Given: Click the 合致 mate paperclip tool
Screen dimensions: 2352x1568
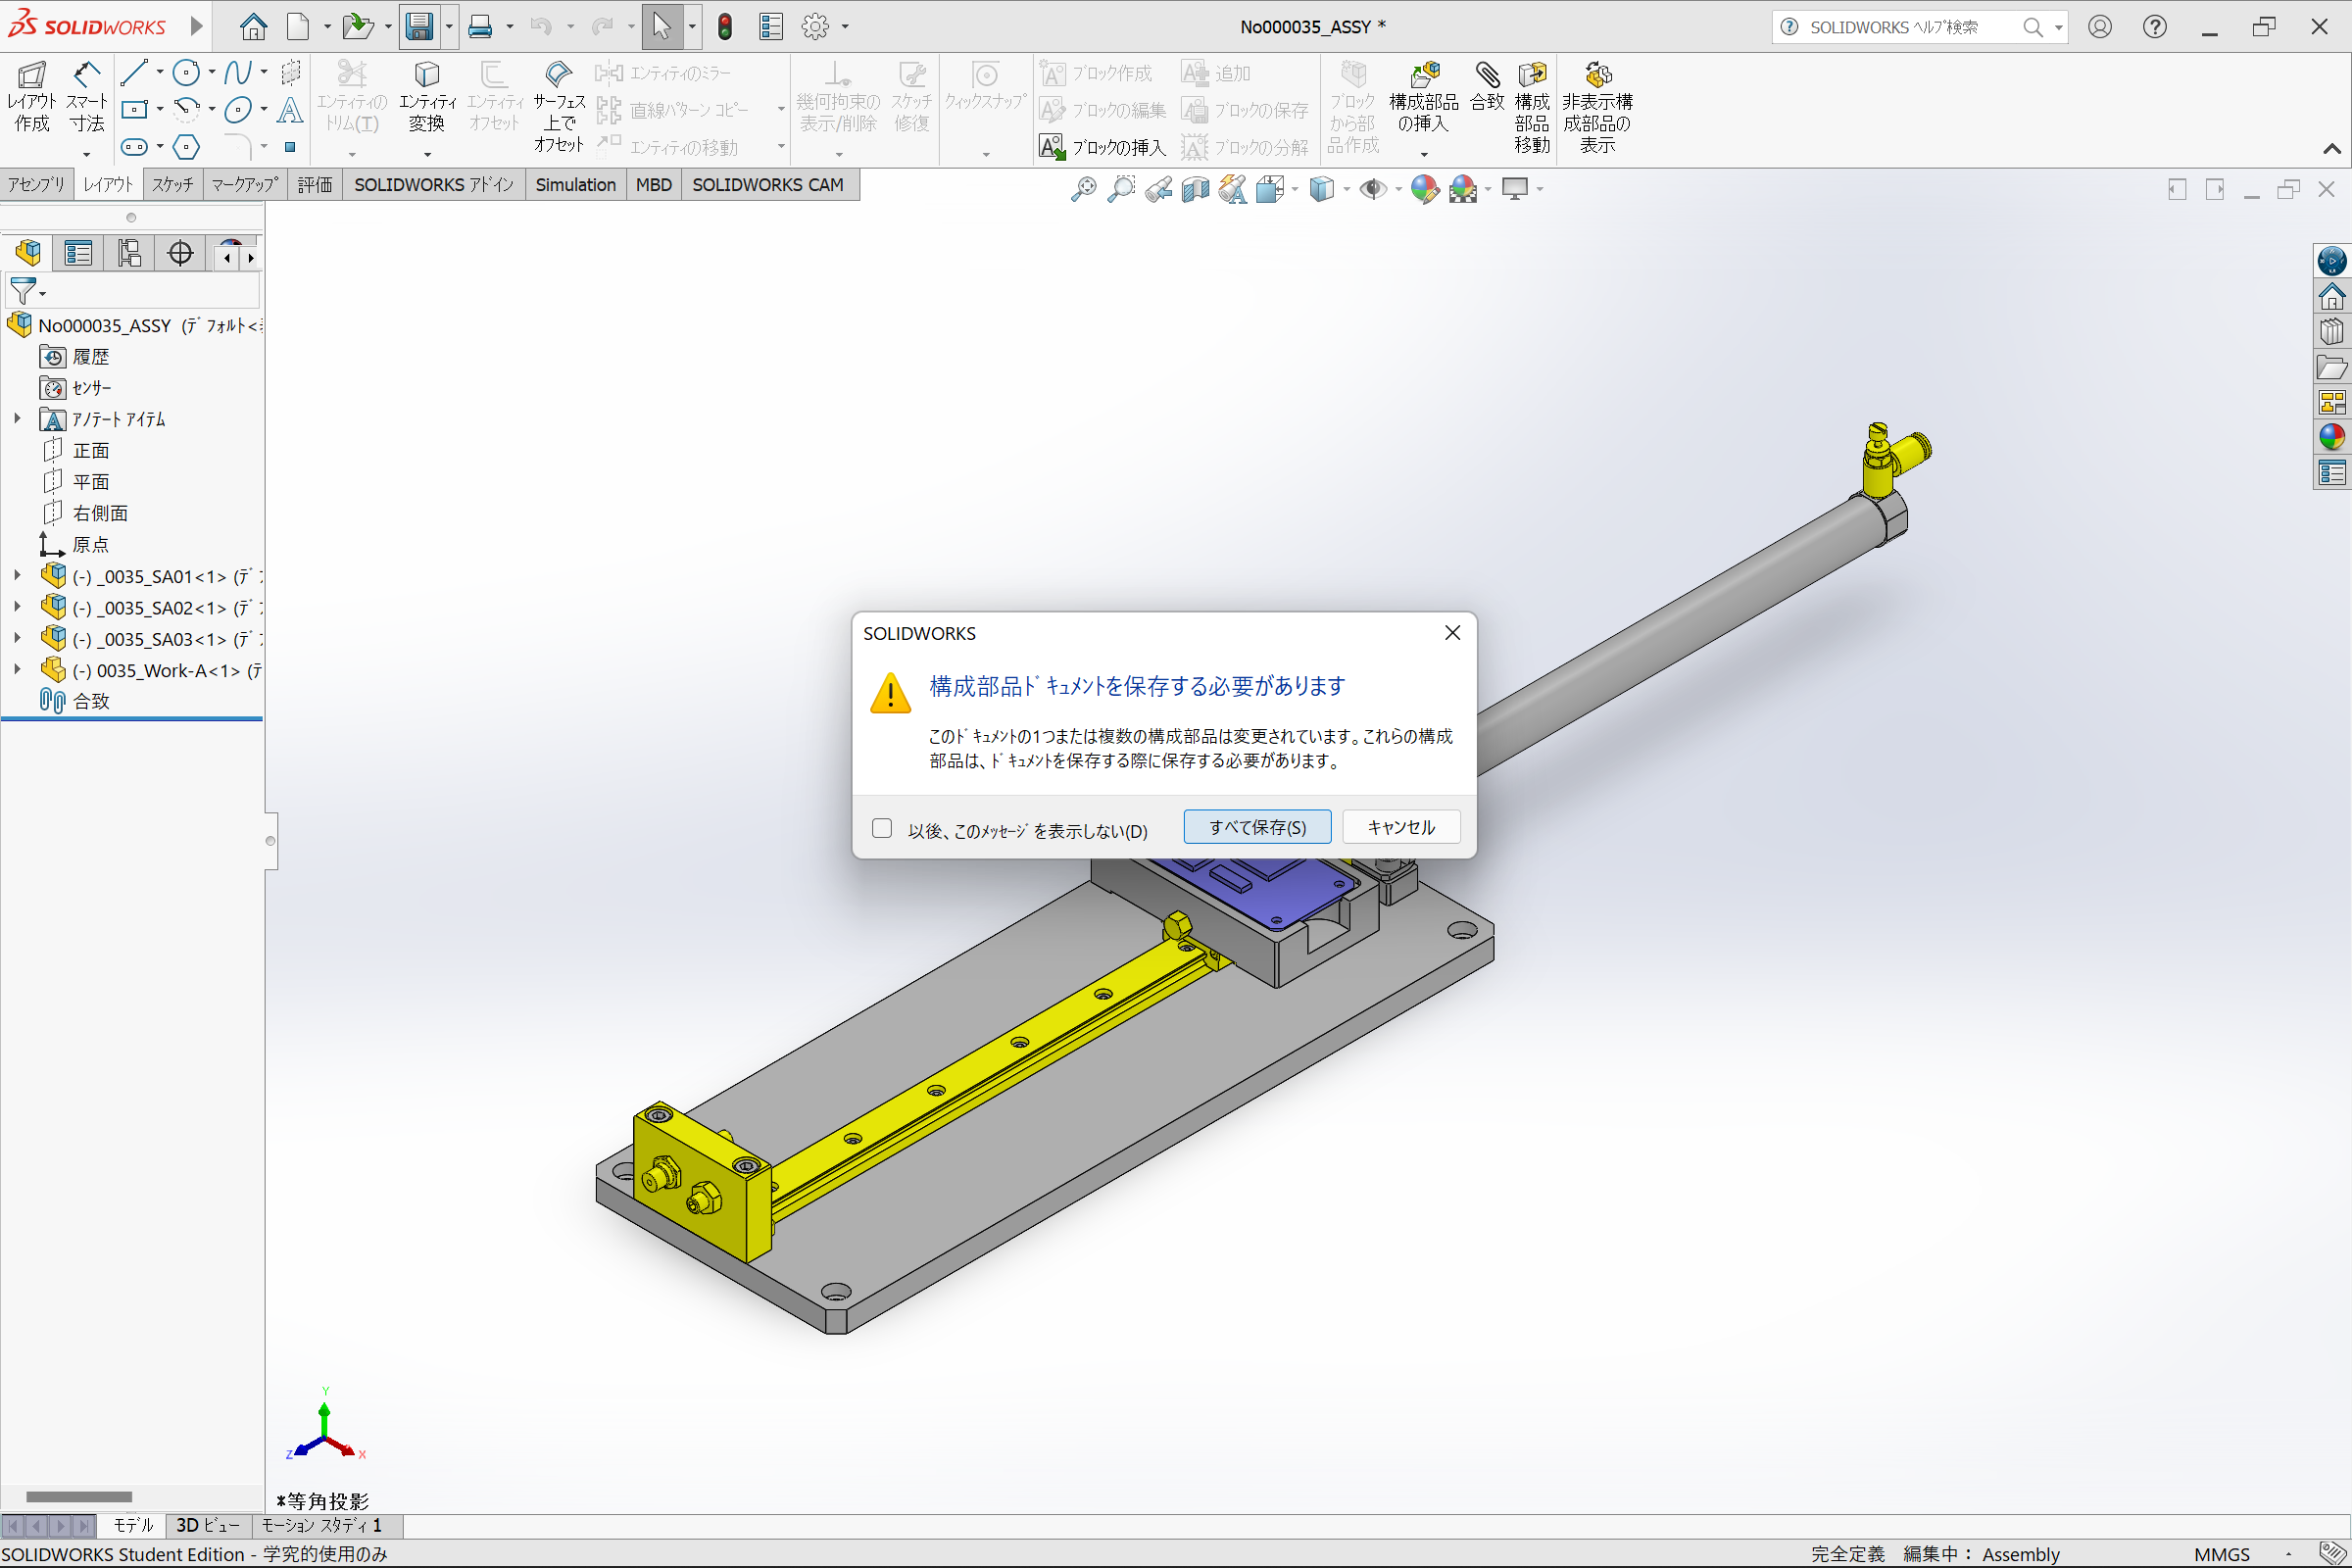Looking at the screenshot, I should 1487,87.
